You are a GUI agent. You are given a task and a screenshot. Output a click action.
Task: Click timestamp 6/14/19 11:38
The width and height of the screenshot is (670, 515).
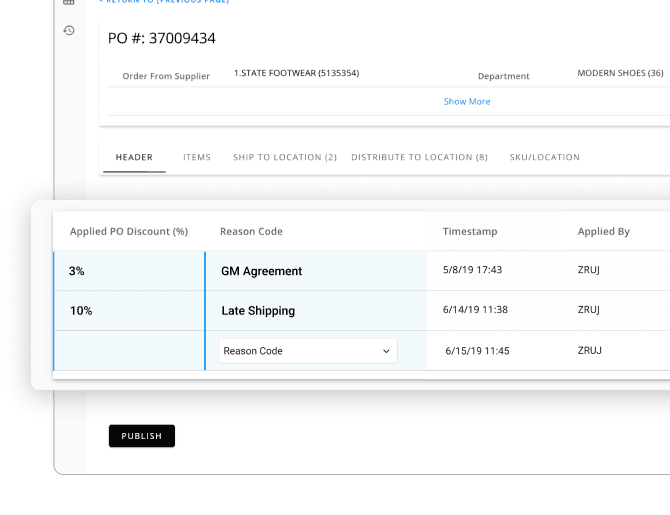pos(475,309)
